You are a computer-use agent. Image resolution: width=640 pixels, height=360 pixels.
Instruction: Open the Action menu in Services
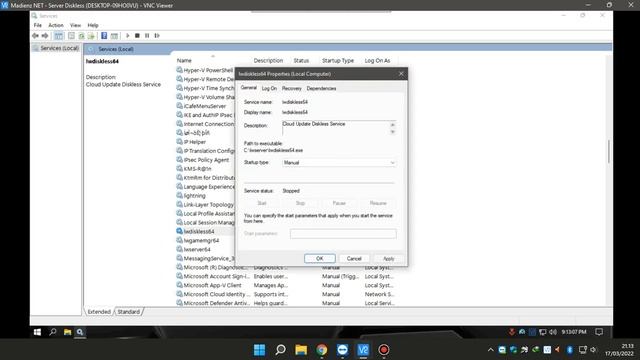[56, 25]
